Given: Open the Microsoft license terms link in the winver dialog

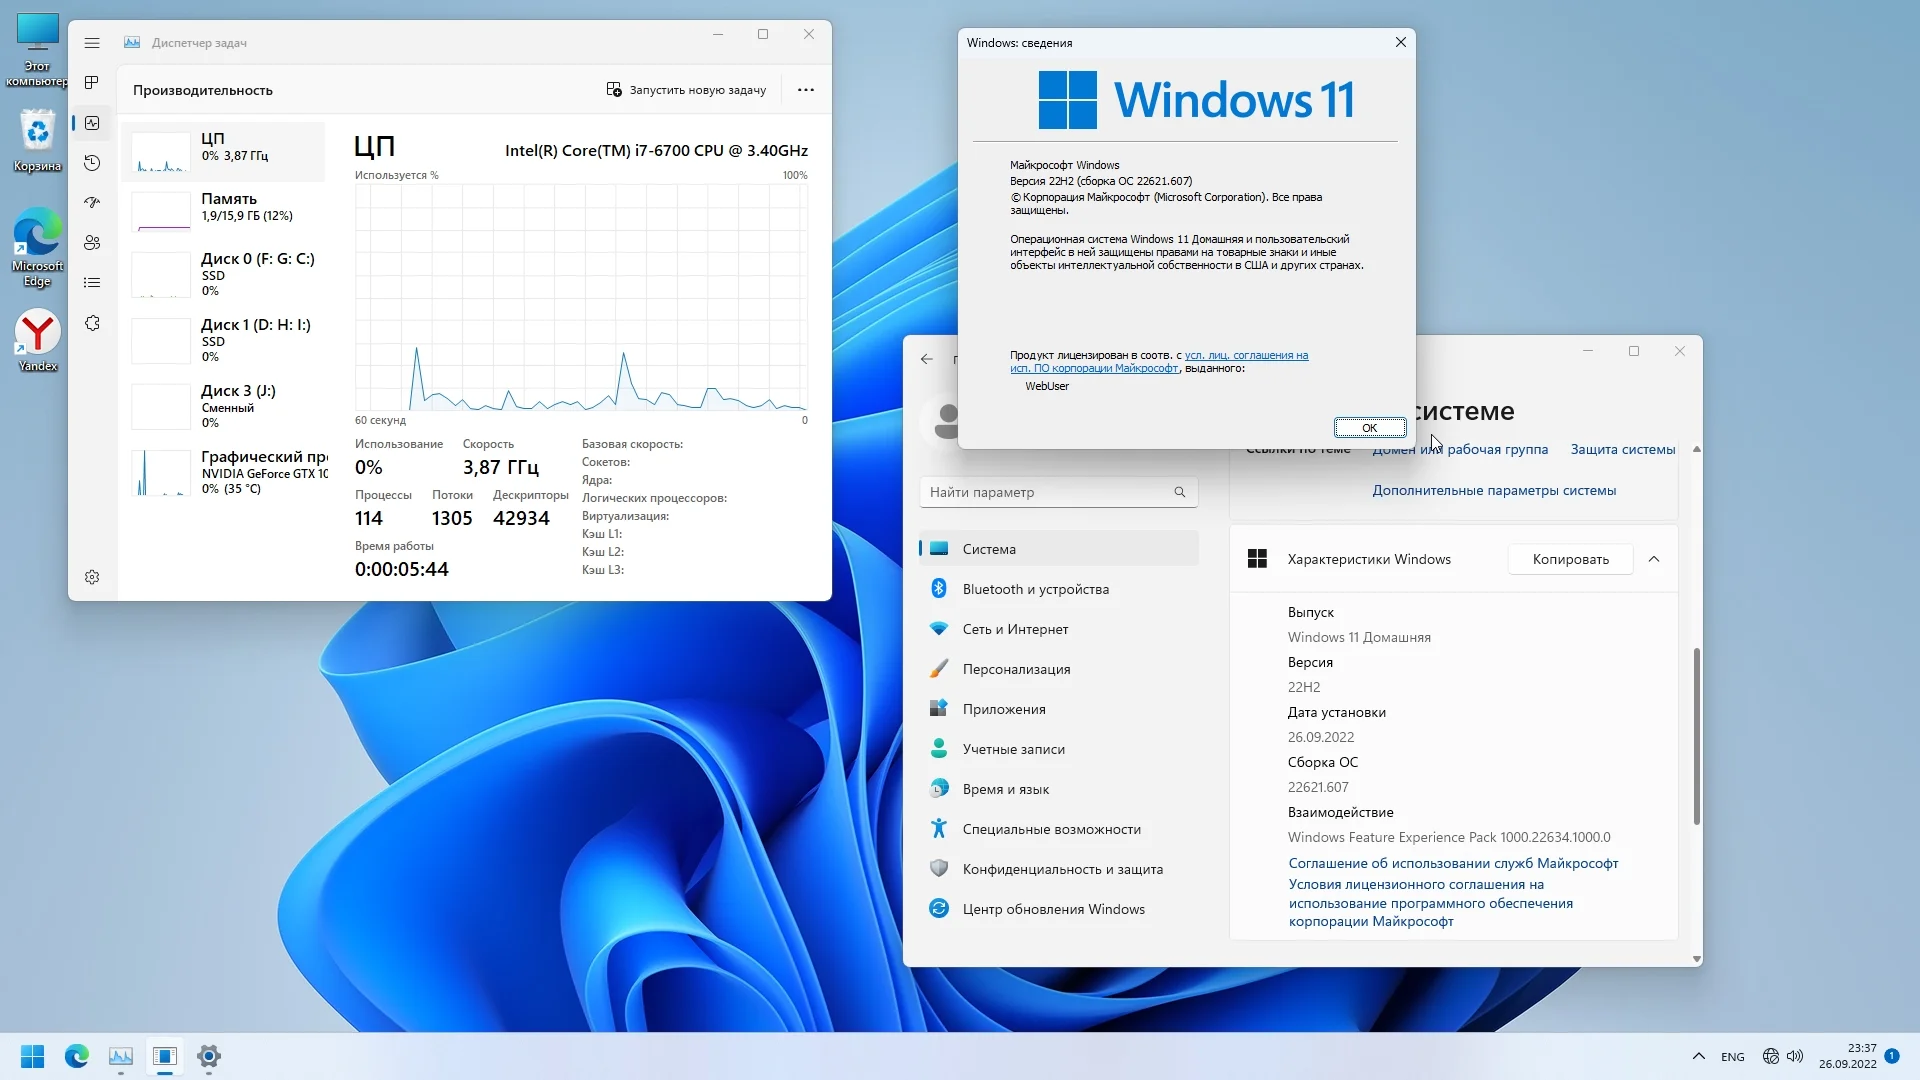Looking at the screenshot, I should tap(1246, 356).
